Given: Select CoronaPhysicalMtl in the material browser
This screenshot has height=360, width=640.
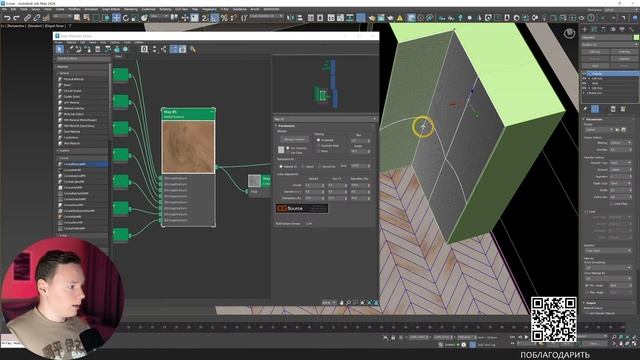Looking at the screenshot, I should [83, 164].
